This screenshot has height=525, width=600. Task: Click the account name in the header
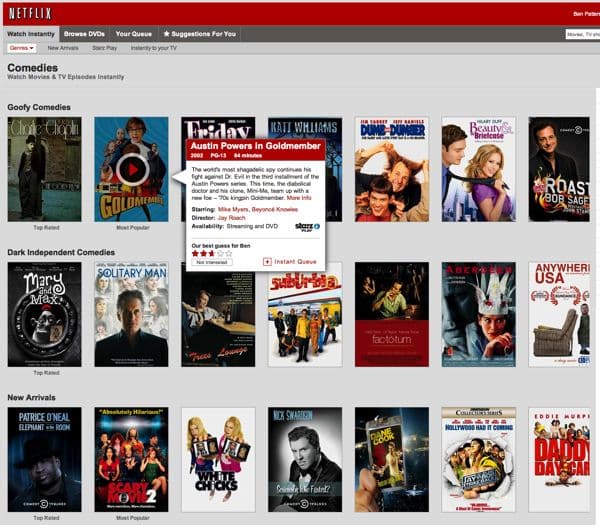(586, 14)
